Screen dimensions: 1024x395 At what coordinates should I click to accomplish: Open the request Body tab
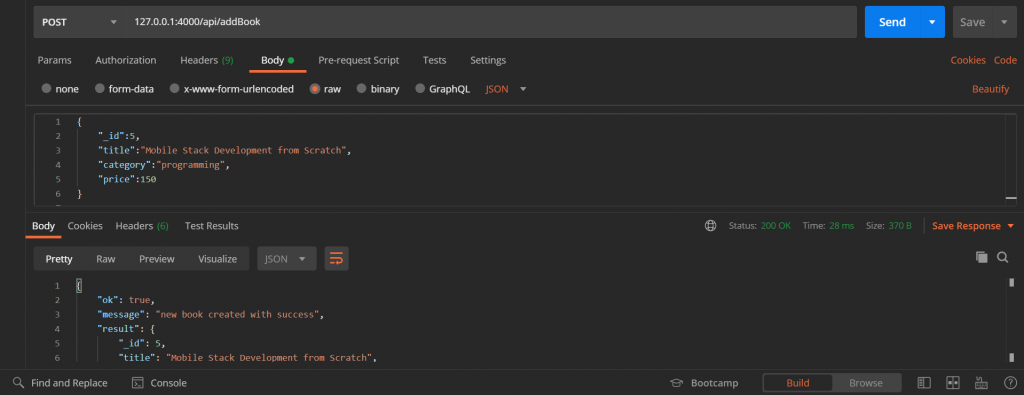pyautogui.click(x=278, y=60)
